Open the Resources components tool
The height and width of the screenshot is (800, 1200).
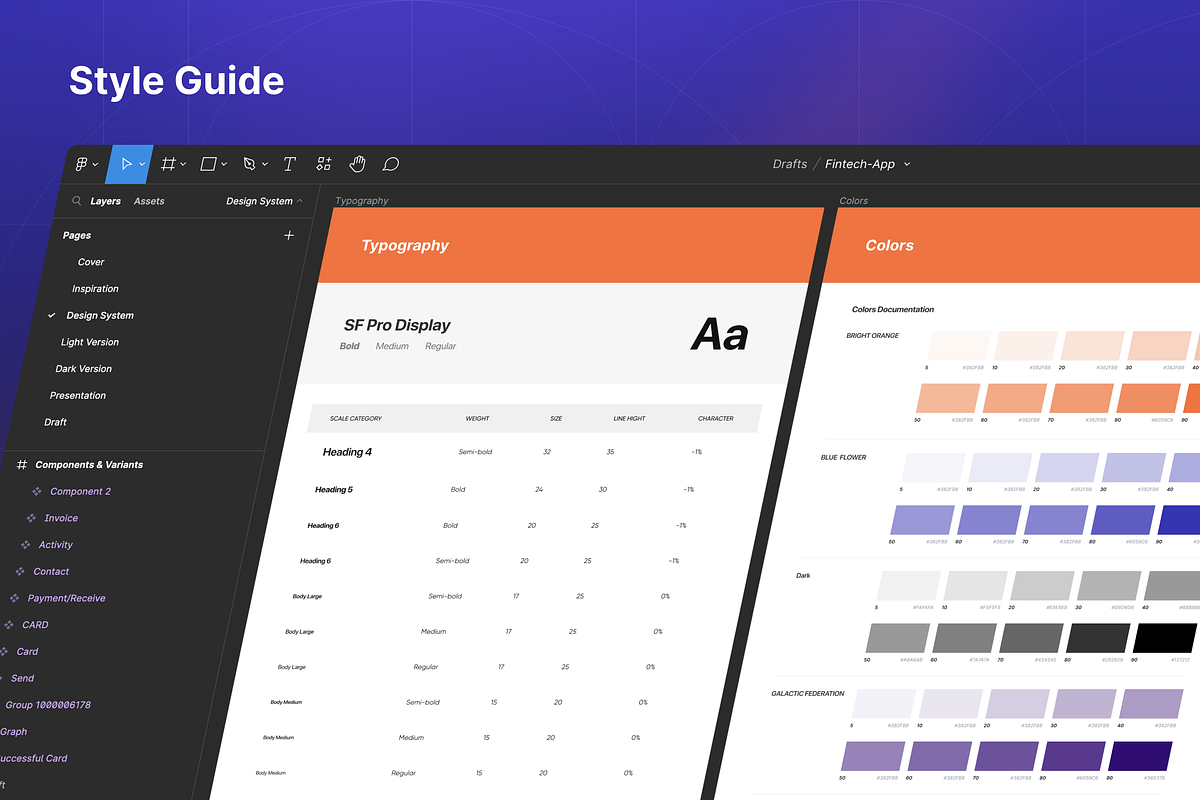click(324, 164)
